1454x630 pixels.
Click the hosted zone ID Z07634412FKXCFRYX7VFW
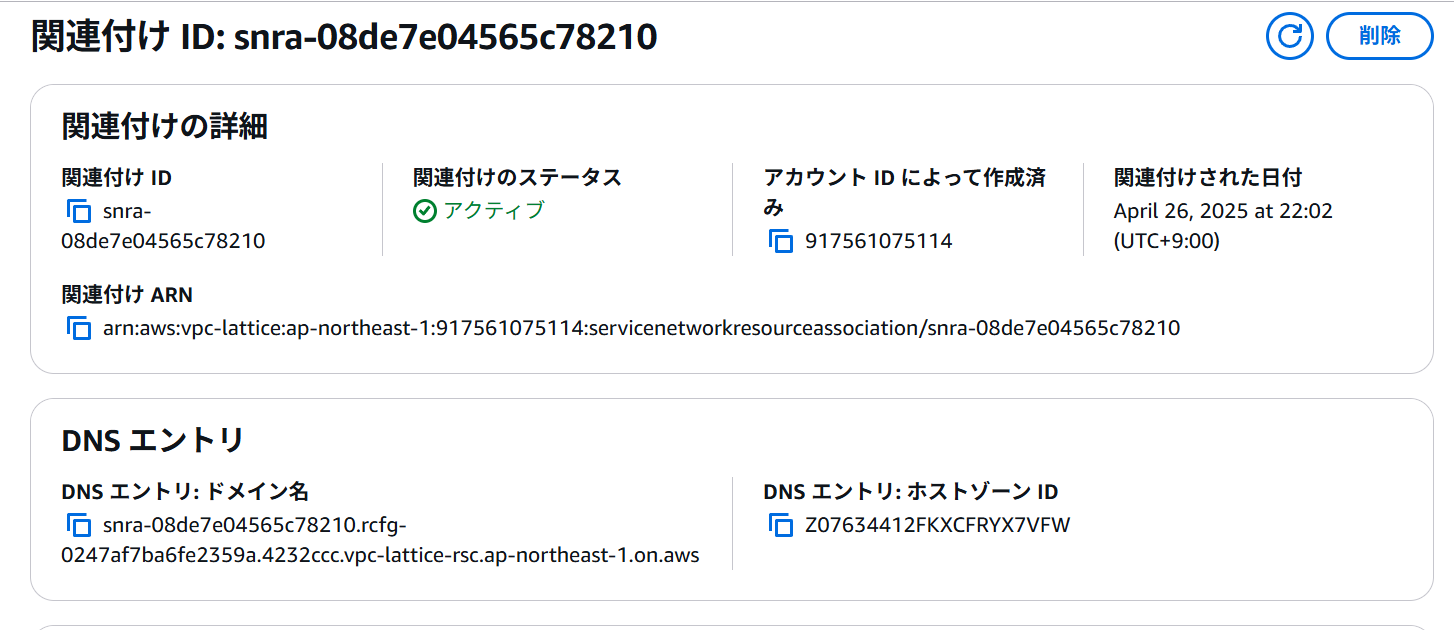[x=937, y=525]
